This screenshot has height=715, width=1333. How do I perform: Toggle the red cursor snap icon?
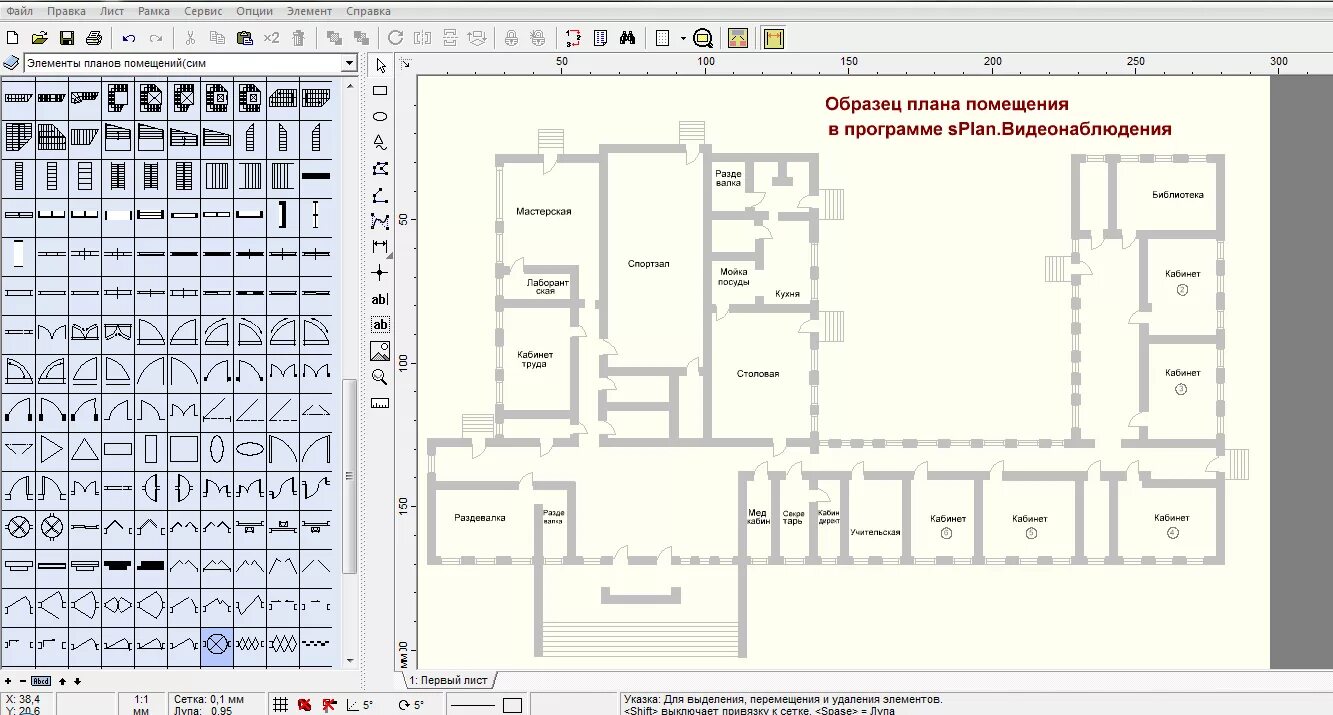[x=330, y=705]
